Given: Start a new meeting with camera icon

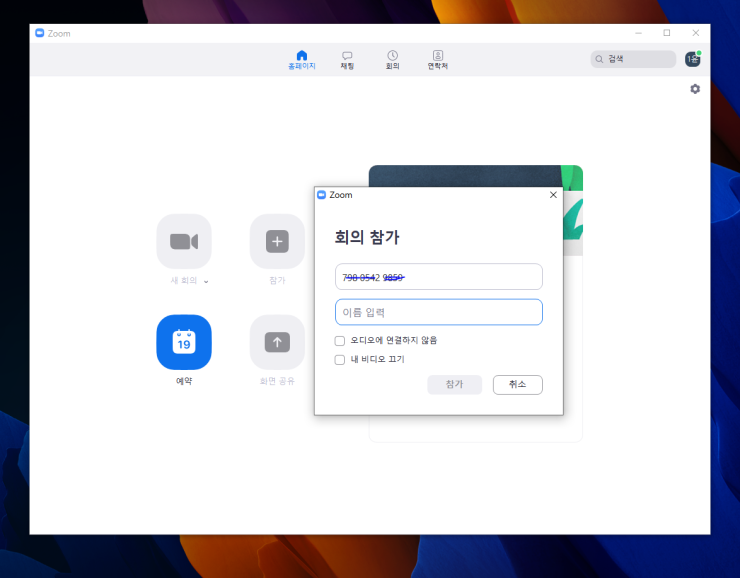Looking at the screenshot, I should (x=184, y=241).
